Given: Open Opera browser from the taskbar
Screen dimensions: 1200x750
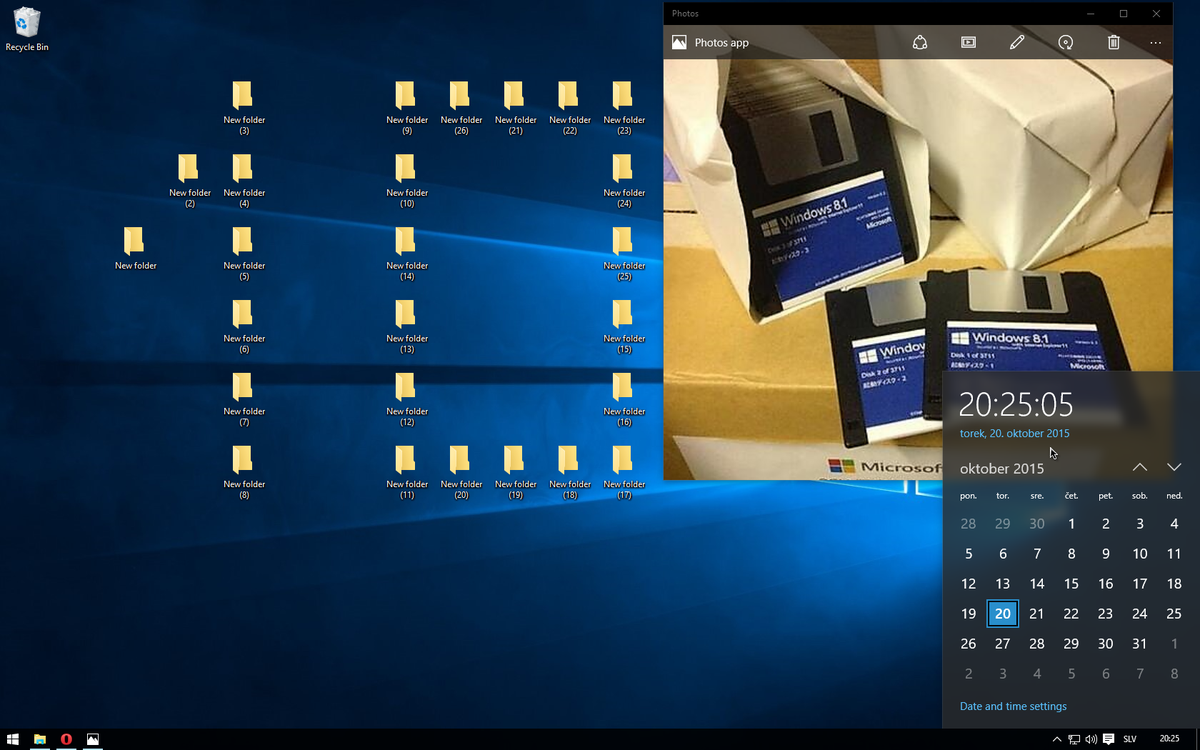Looking at the screenshot, I should click(x=66, y=739).
